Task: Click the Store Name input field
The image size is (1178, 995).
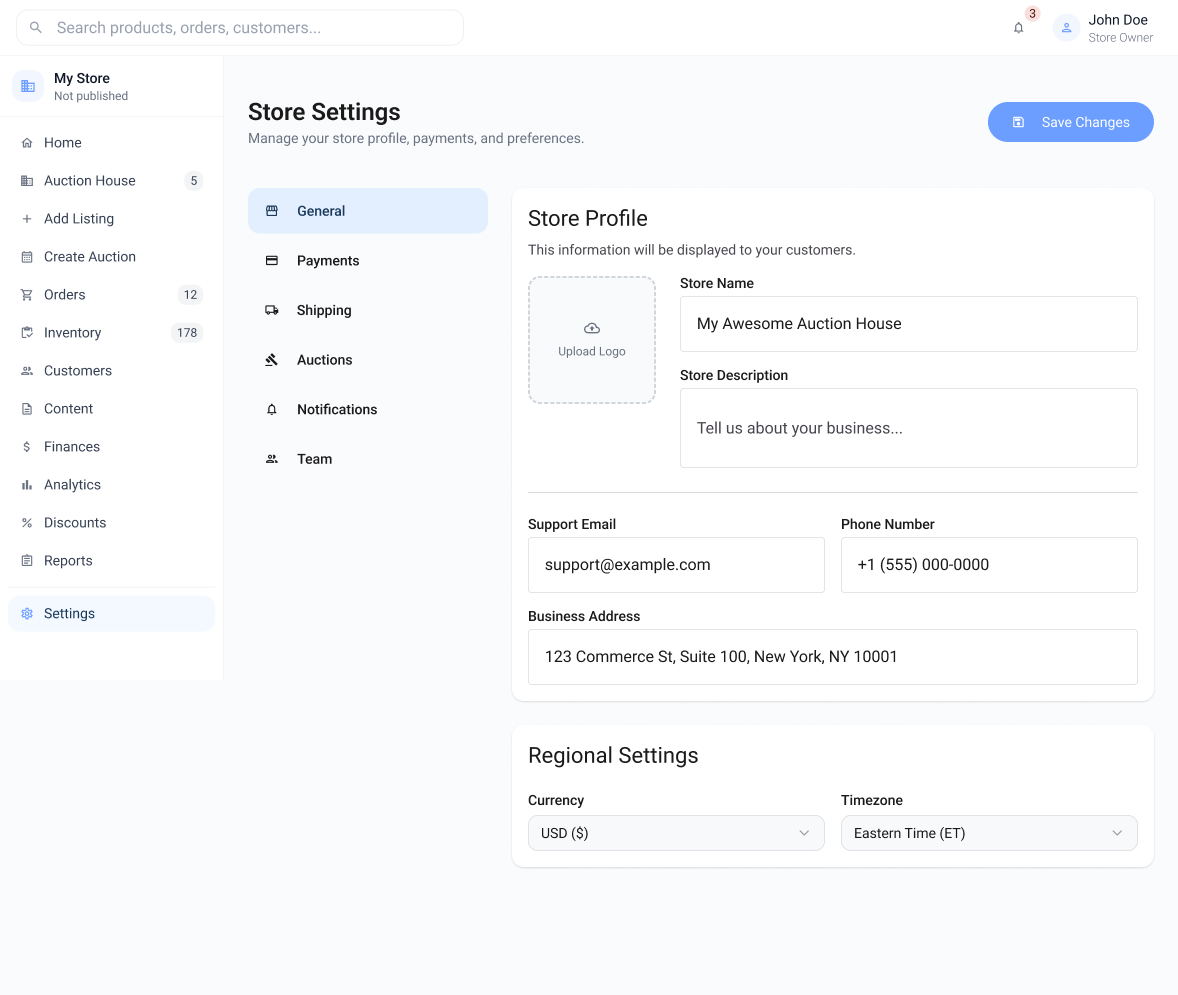Action: pyautogui.click(x=908, y=324)
